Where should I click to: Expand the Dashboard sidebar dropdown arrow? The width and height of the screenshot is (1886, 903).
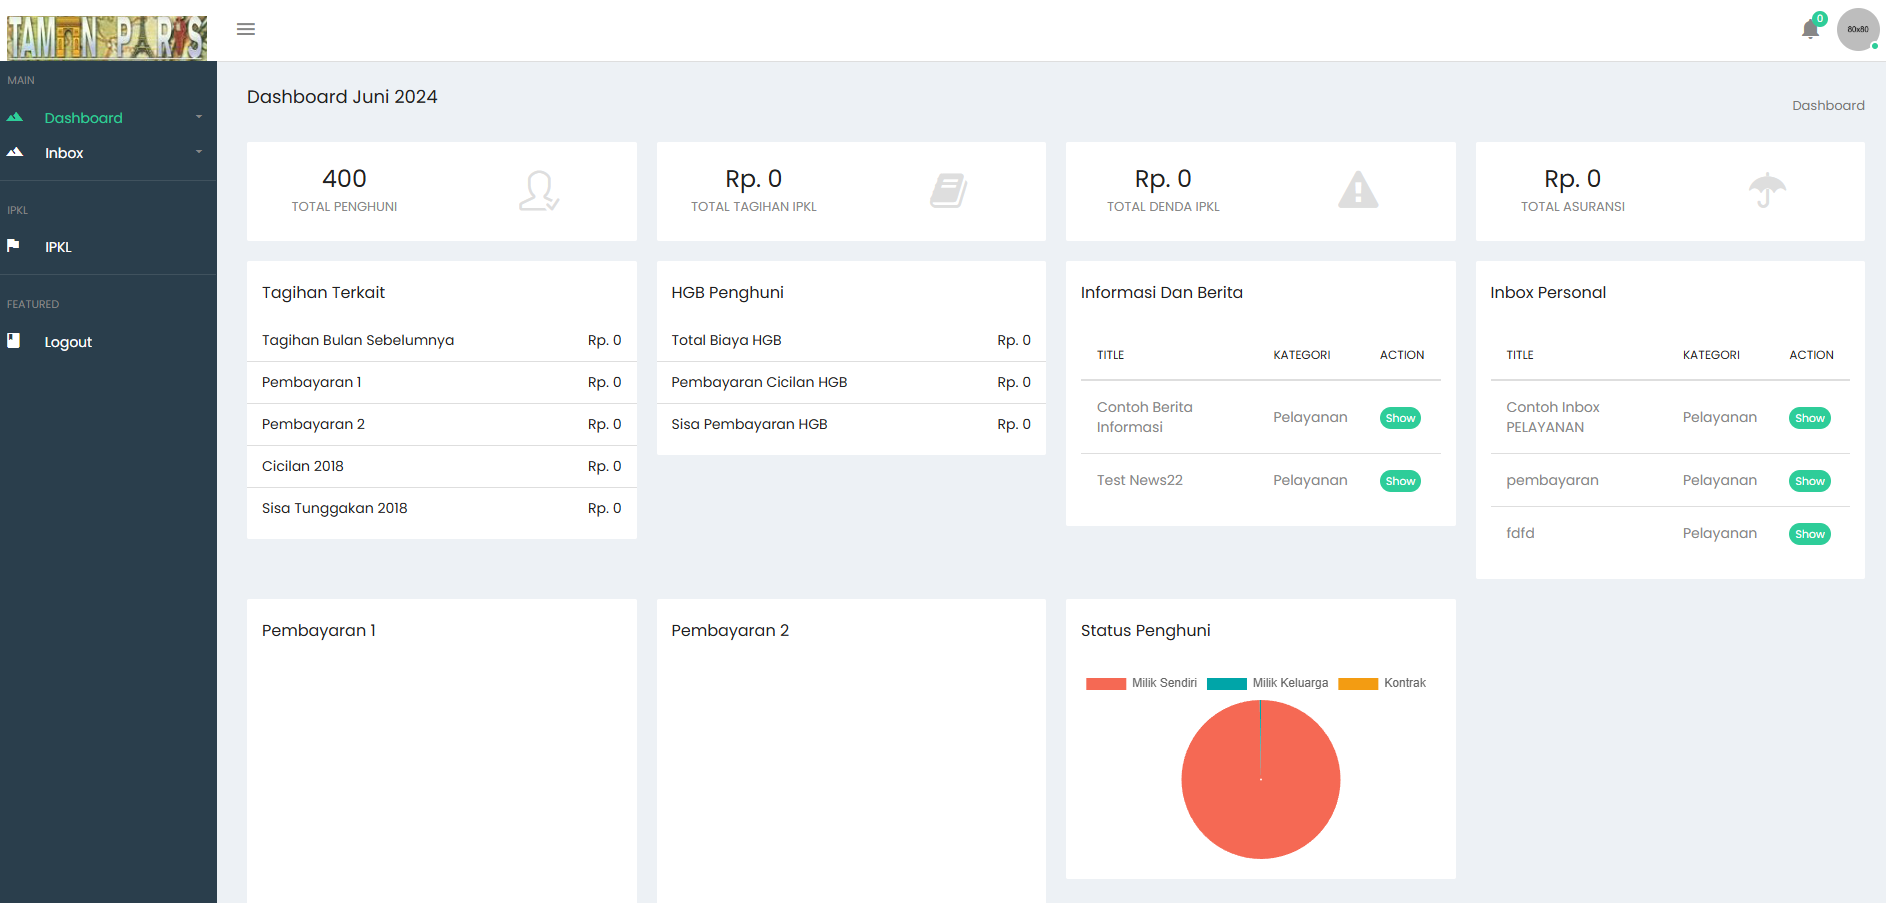(199, 117)
